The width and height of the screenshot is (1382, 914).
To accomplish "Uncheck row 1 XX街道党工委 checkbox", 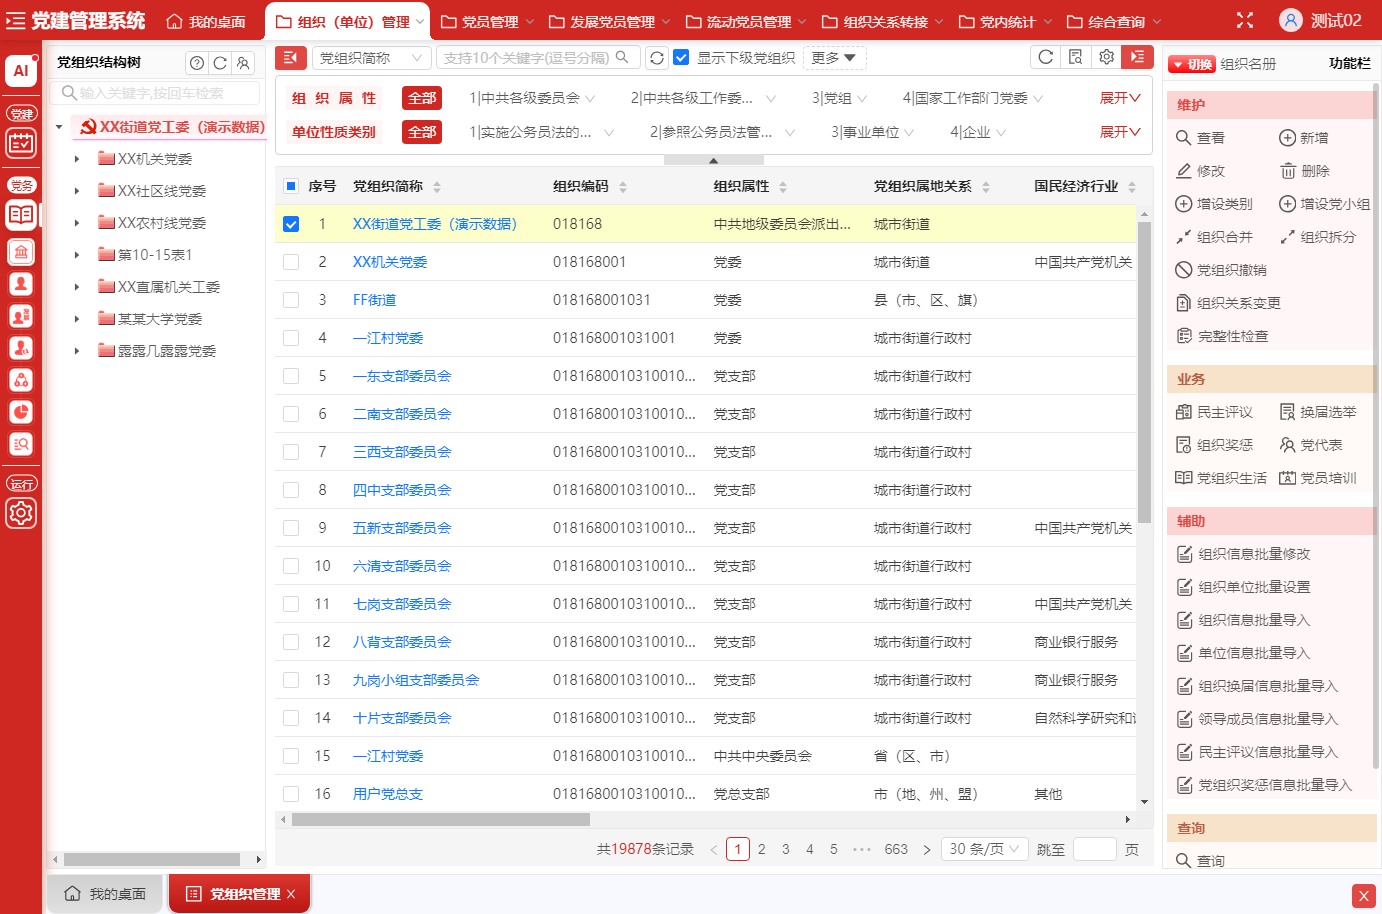I will tap(291, 224).
